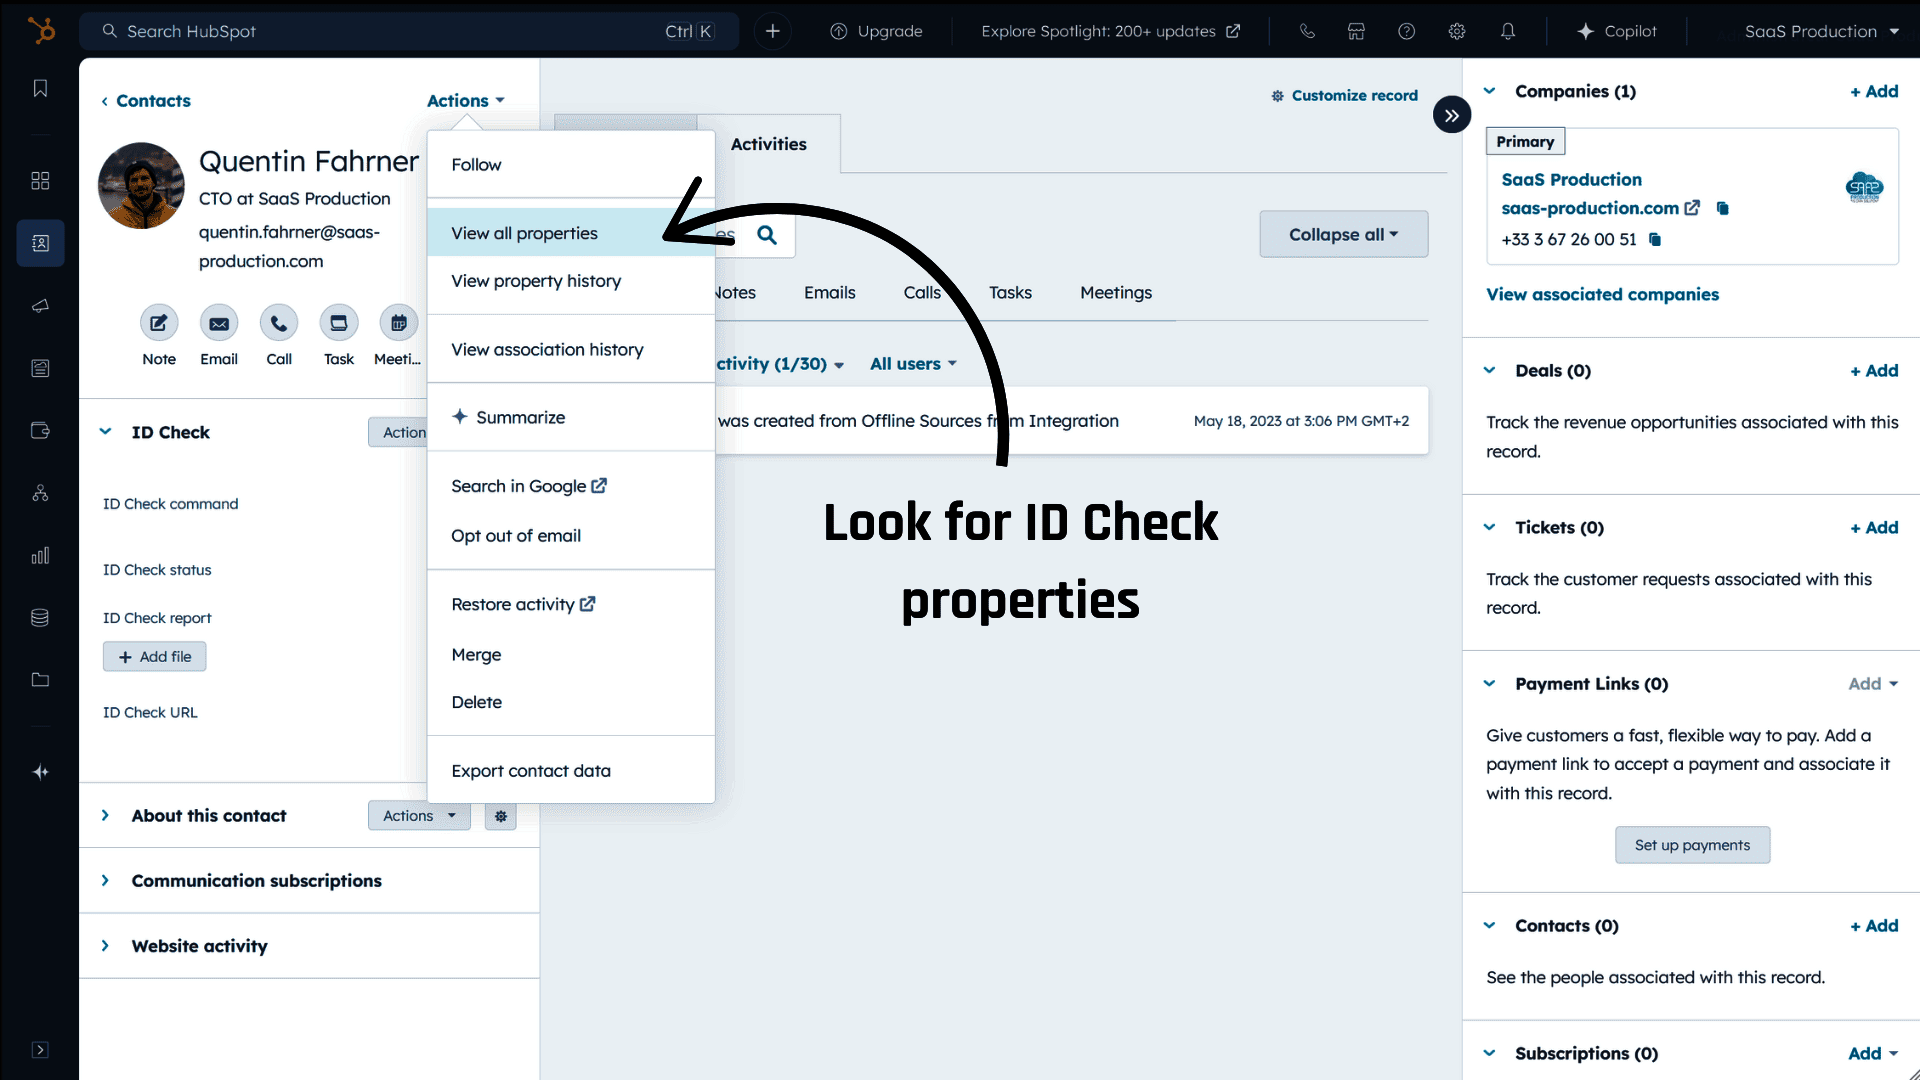
Task: Click the Email envelope icon button
Action: (x=219, y=323)
